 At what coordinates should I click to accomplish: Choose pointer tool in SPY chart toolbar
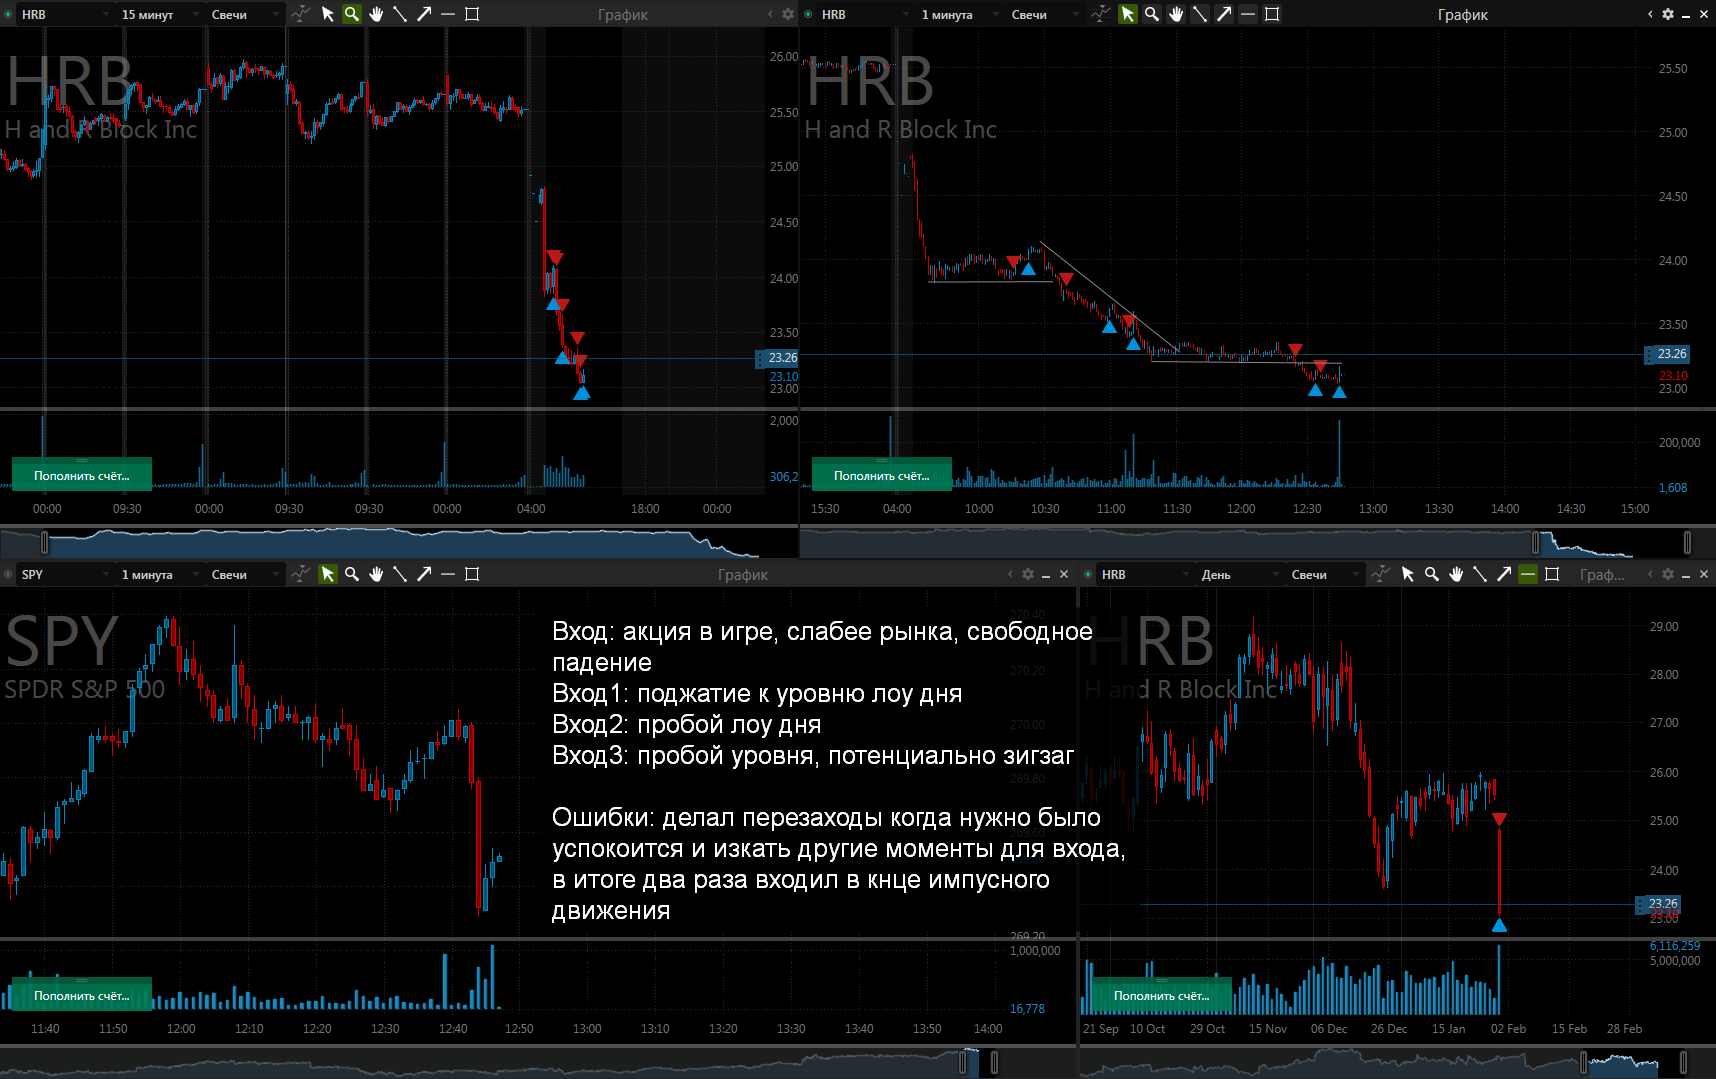[327, 574]
